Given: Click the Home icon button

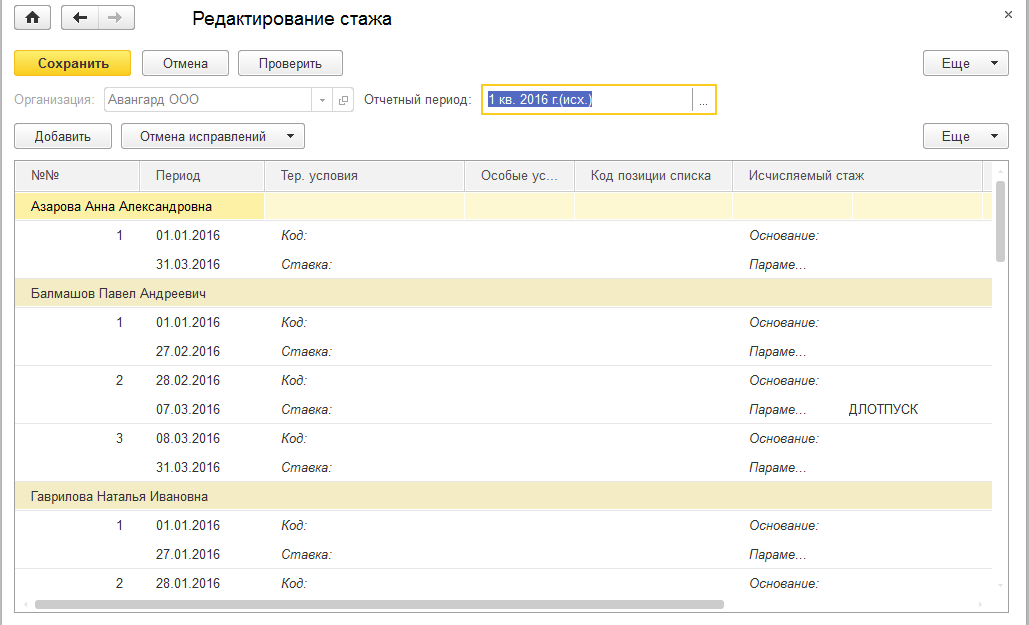Looking at the screenshot, I should [32, 18].
